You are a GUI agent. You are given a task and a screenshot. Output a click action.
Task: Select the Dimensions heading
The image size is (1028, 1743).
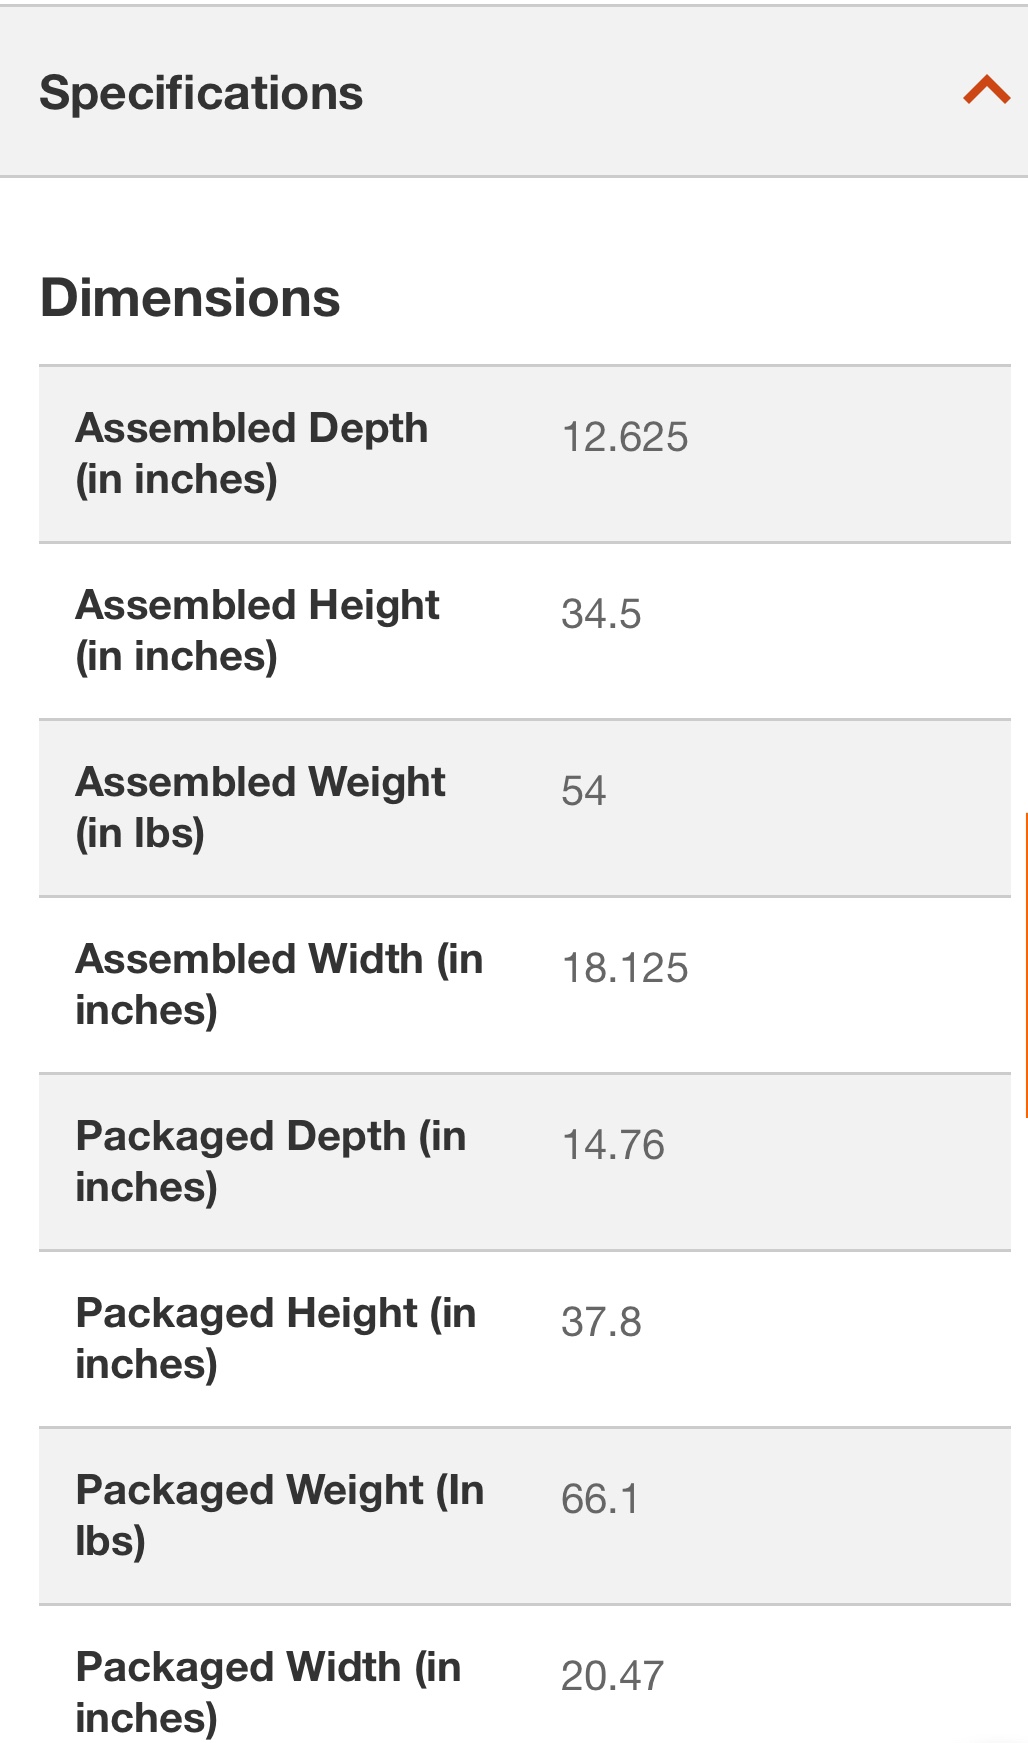(x=190, y=298)
